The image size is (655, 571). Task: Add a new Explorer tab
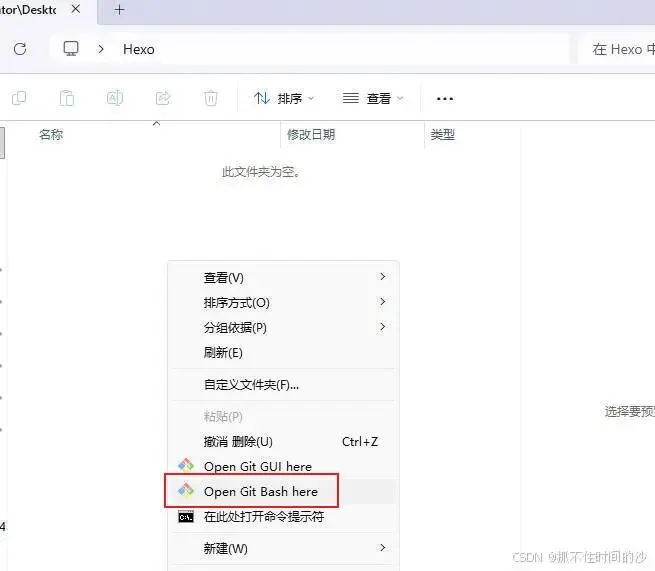coord(119,10)
